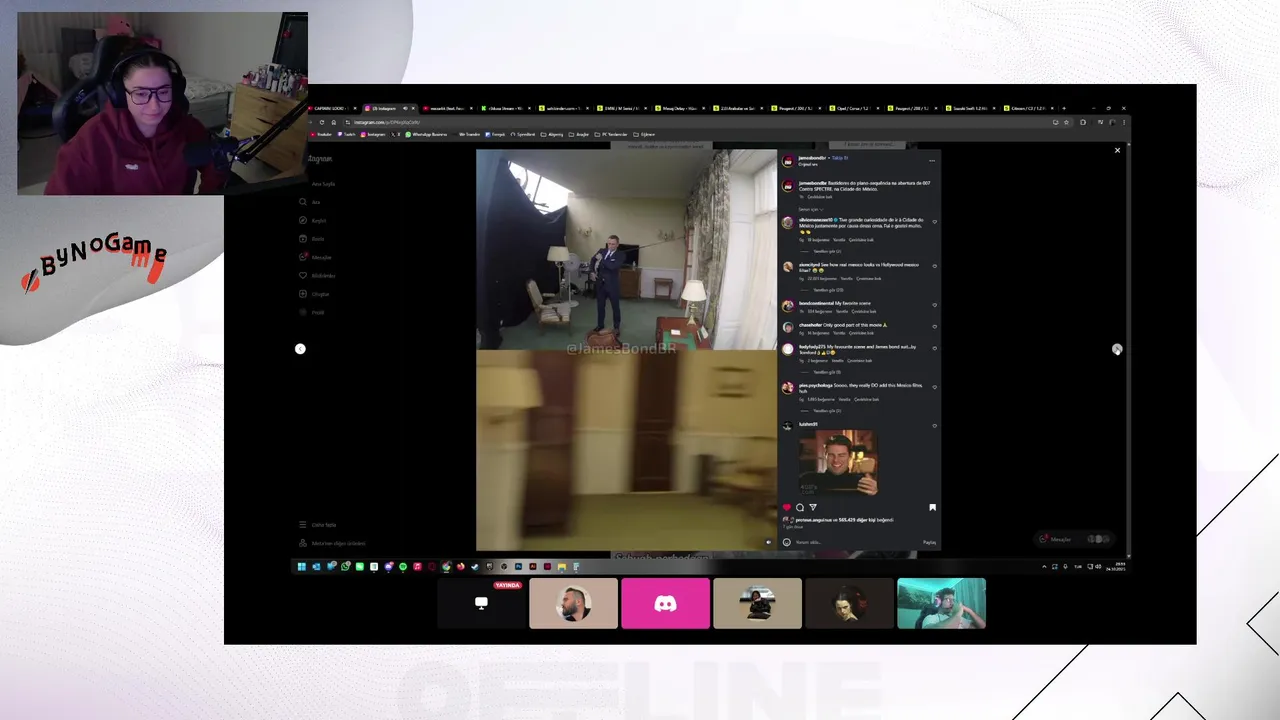The width and height of the screenshot is (1280, 720).
Task: Select YAYINDA screen share tile
Action: click(481, 604)
